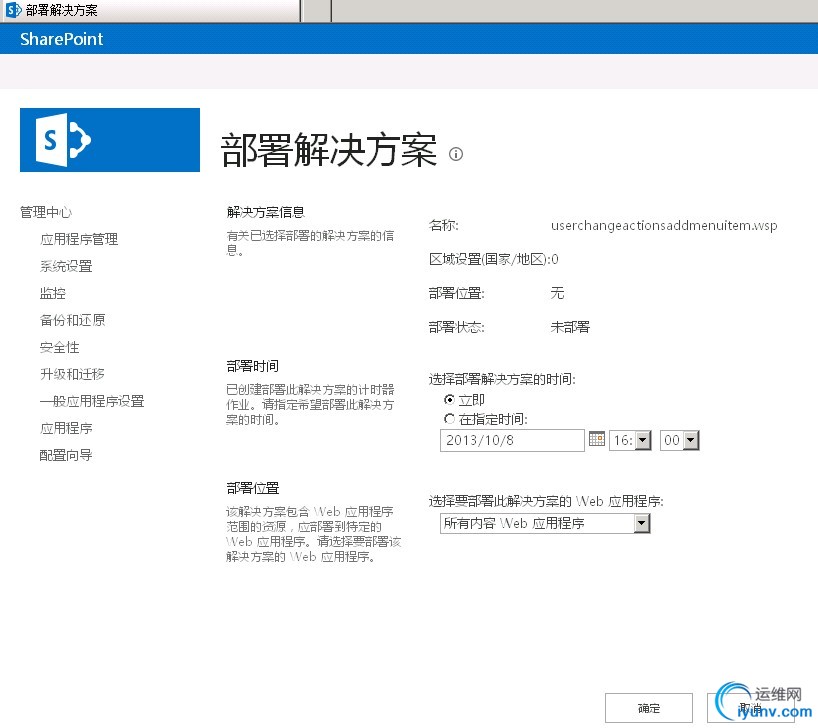Click the 名称: field label
Screen dimensions: 818x728
coord(443,225)
